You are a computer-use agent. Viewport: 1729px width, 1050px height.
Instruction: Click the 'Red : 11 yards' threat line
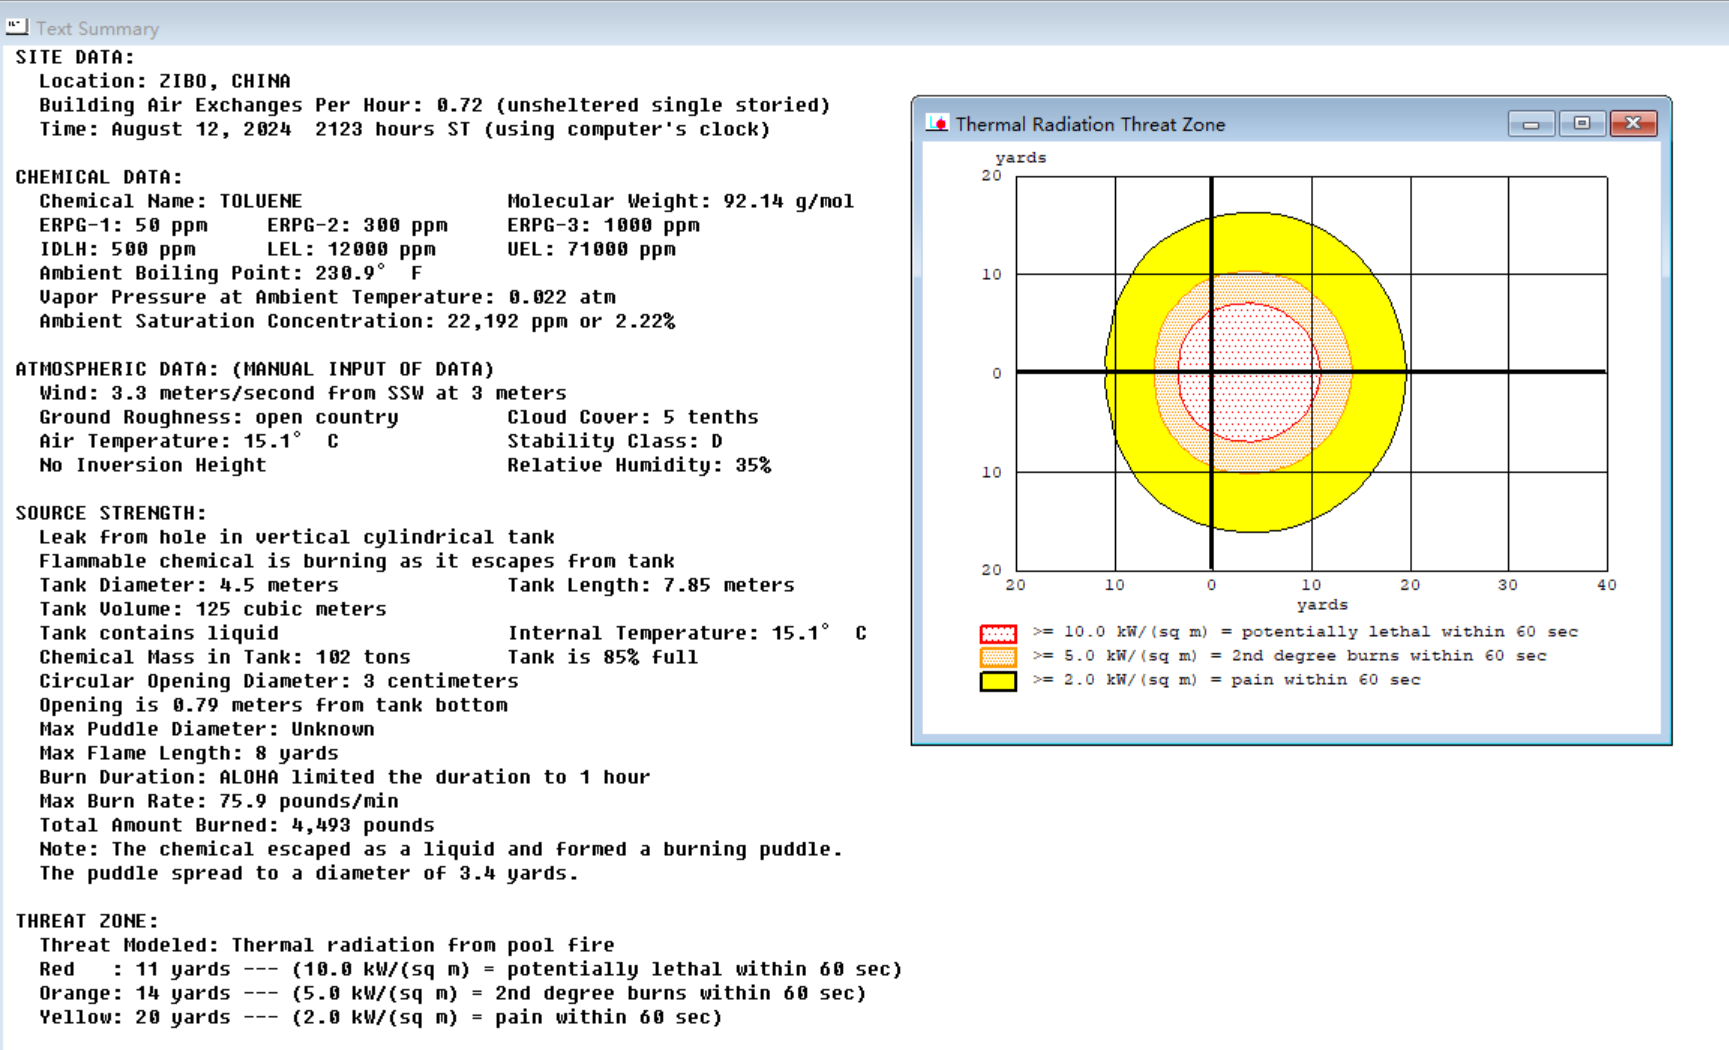(470, 969)
